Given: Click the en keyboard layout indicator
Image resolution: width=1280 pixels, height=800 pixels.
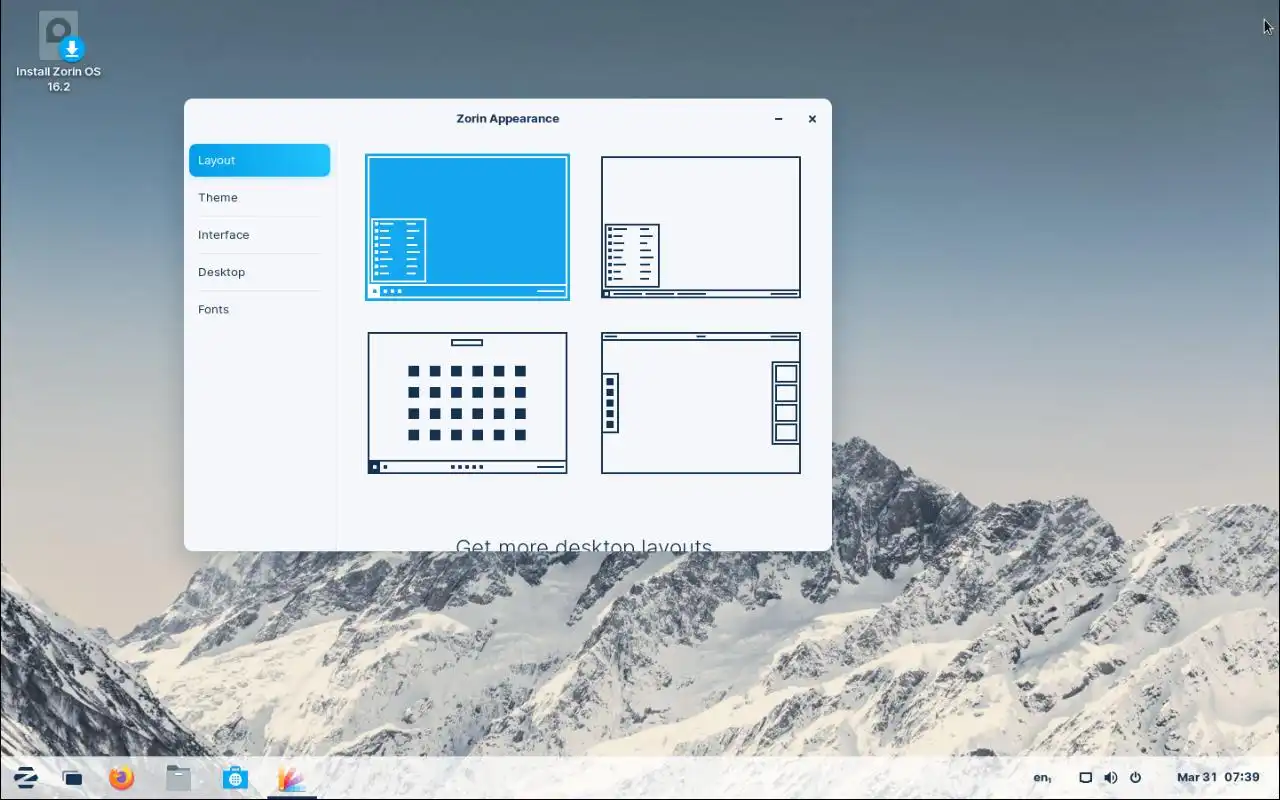Looking at the screenshot, I should [x=1042, y=778].
